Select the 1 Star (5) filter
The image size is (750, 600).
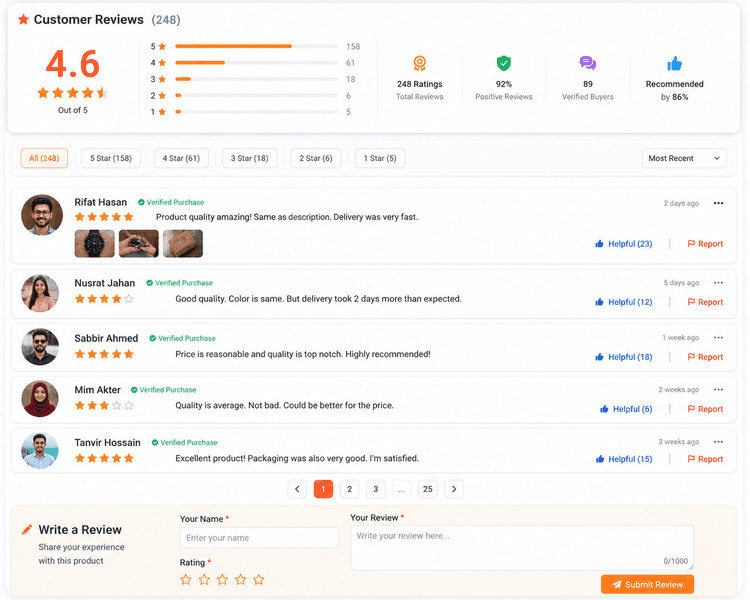(x=380, y=158)
